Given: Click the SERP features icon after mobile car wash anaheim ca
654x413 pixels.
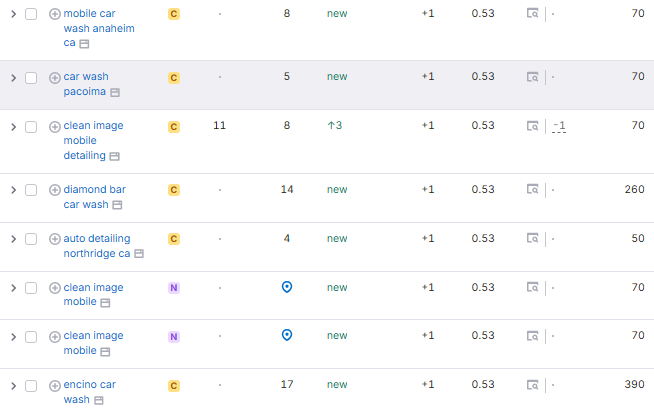Looking at the screenshot, I should [84, 44].
